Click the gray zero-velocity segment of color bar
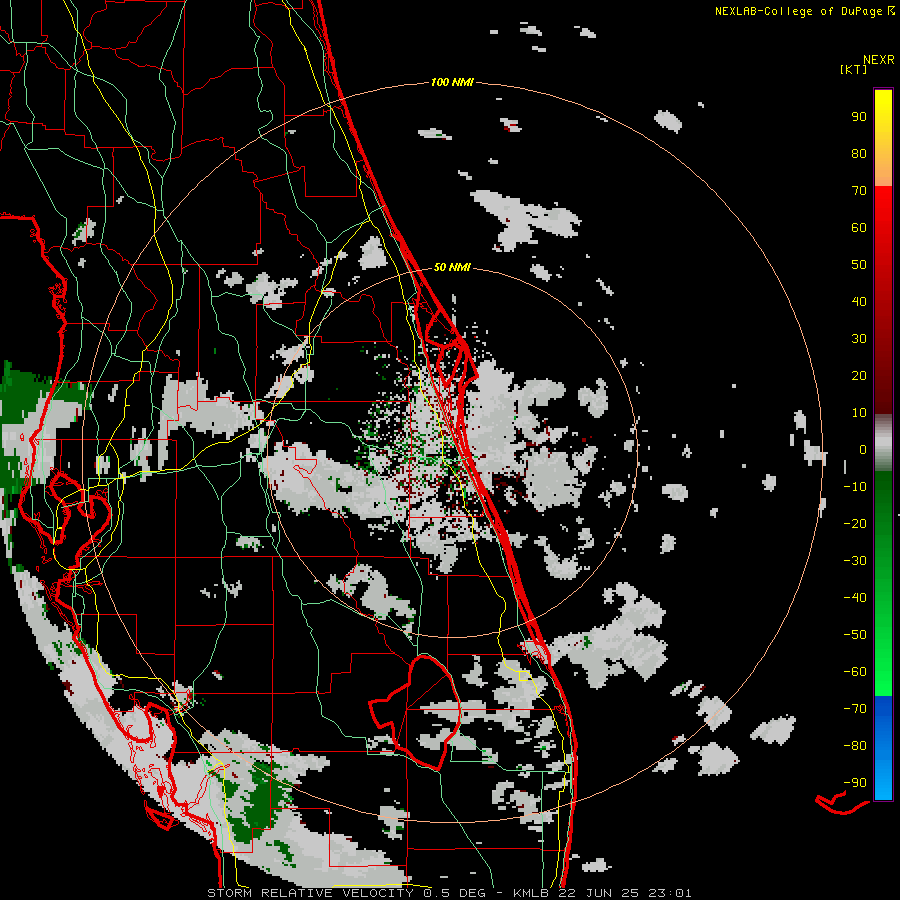 point(883,443)
